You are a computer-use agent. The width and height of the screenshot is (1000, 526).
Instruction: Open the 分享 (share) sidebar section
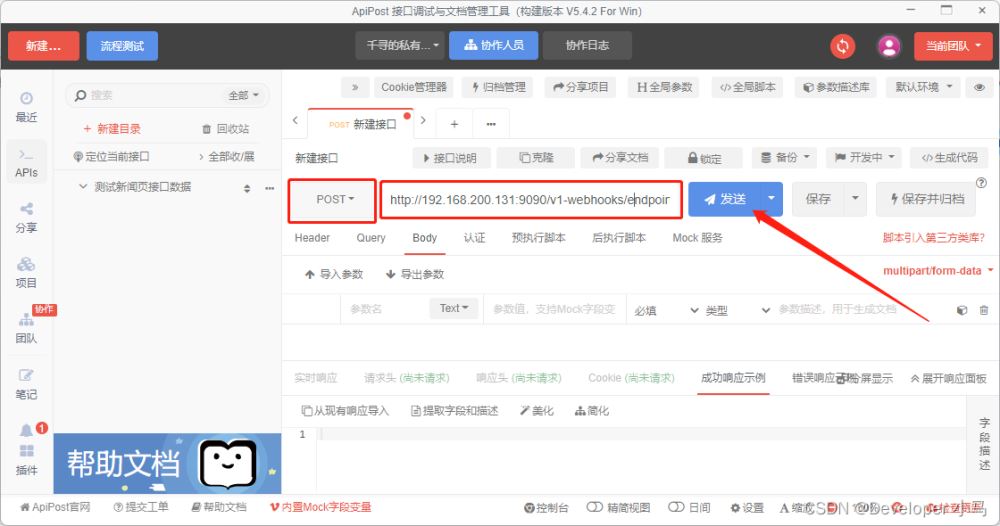tap(26, 218)
